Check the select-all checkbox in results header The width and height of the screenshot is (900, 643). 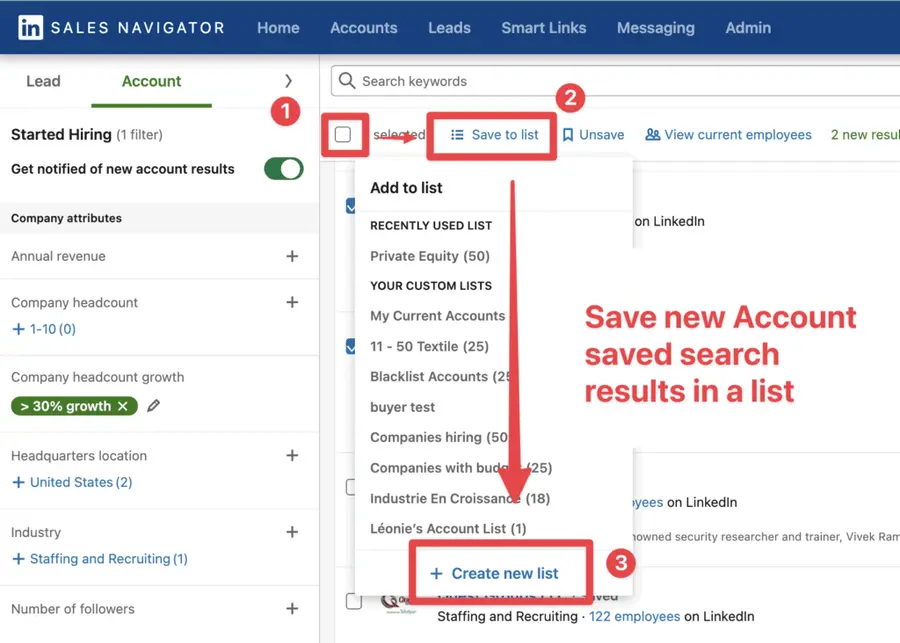point(344,133)
